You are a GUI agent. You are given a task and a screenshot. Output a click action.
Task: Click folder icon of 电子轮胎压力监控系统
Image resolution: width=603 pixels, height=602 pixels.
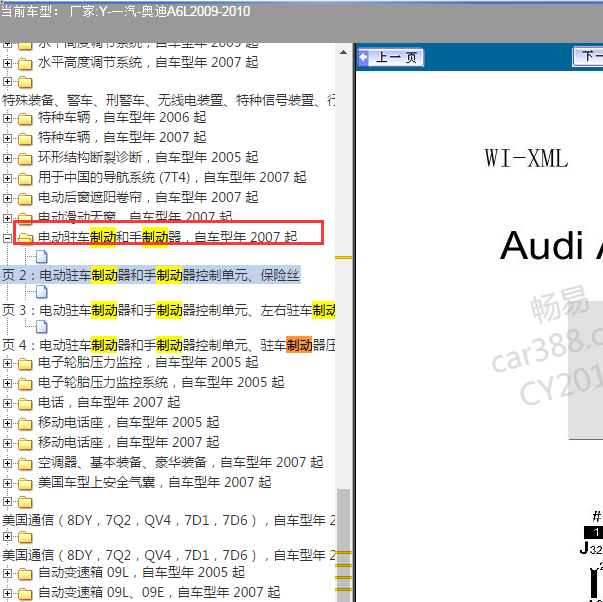click(25, 383)
